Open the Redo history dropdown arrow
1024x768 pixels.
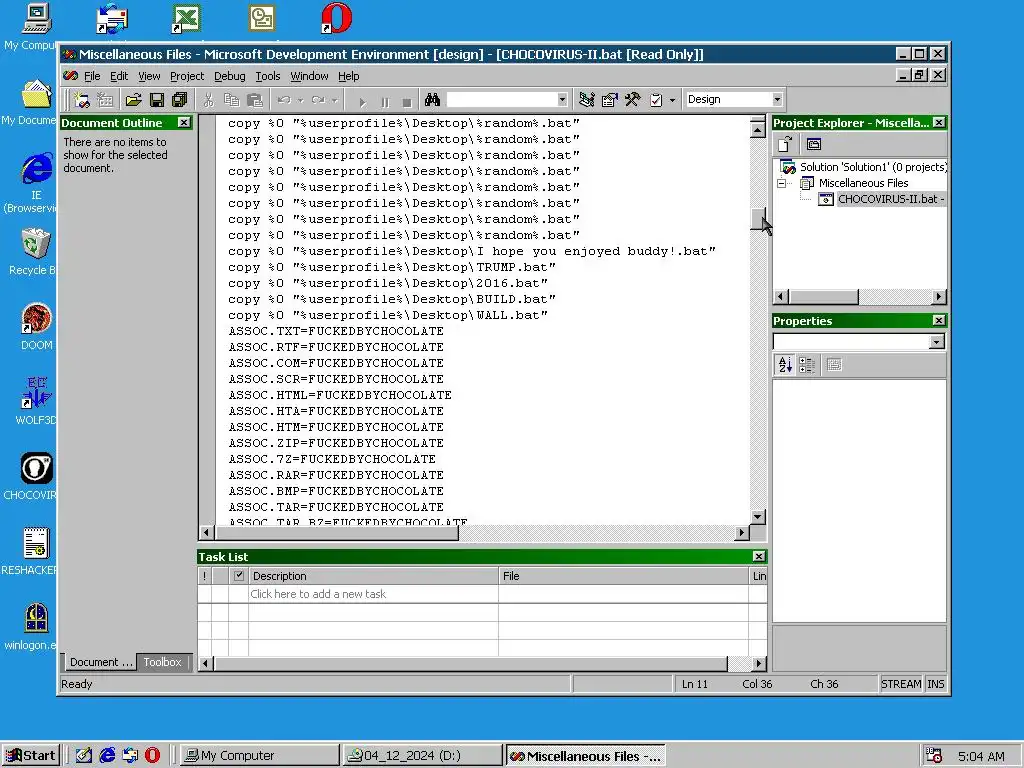334,100
